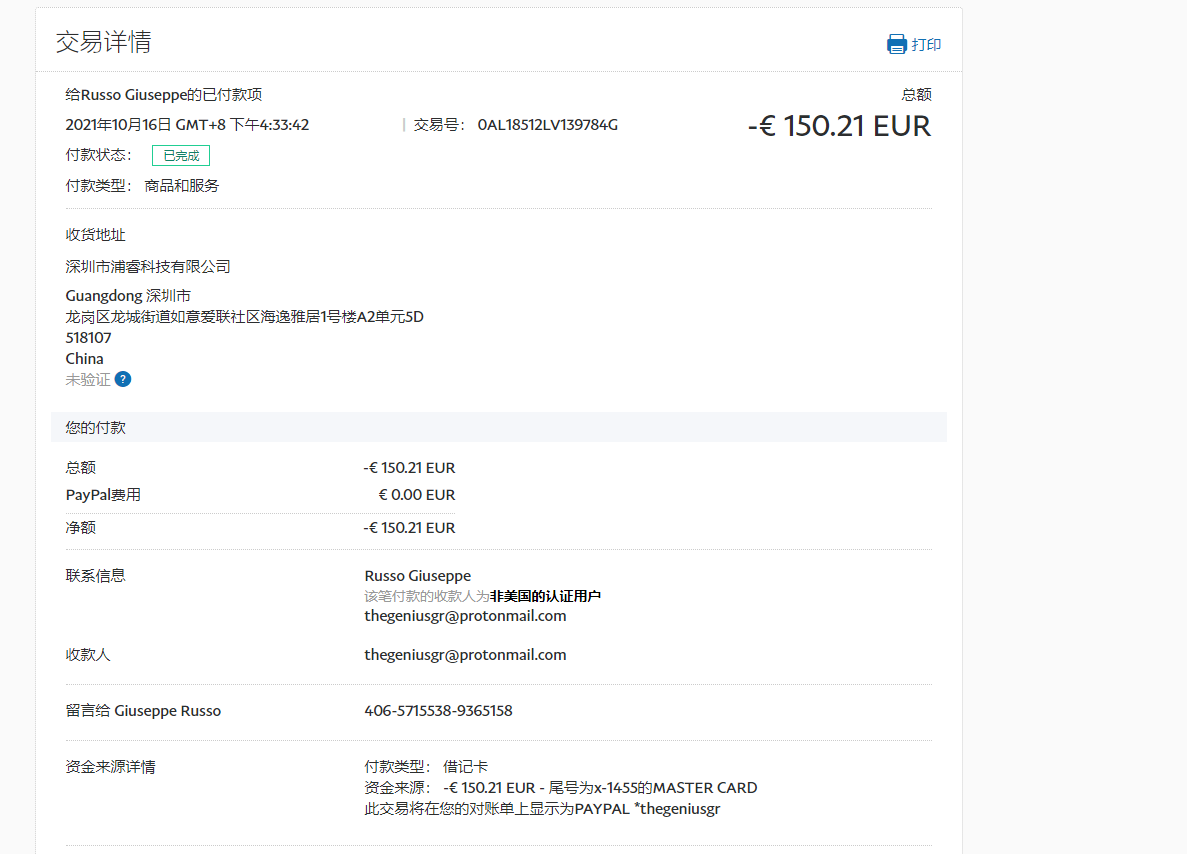
Task: Click the 非美国的认证用户 bold text
Action: [x=545, y=596]
